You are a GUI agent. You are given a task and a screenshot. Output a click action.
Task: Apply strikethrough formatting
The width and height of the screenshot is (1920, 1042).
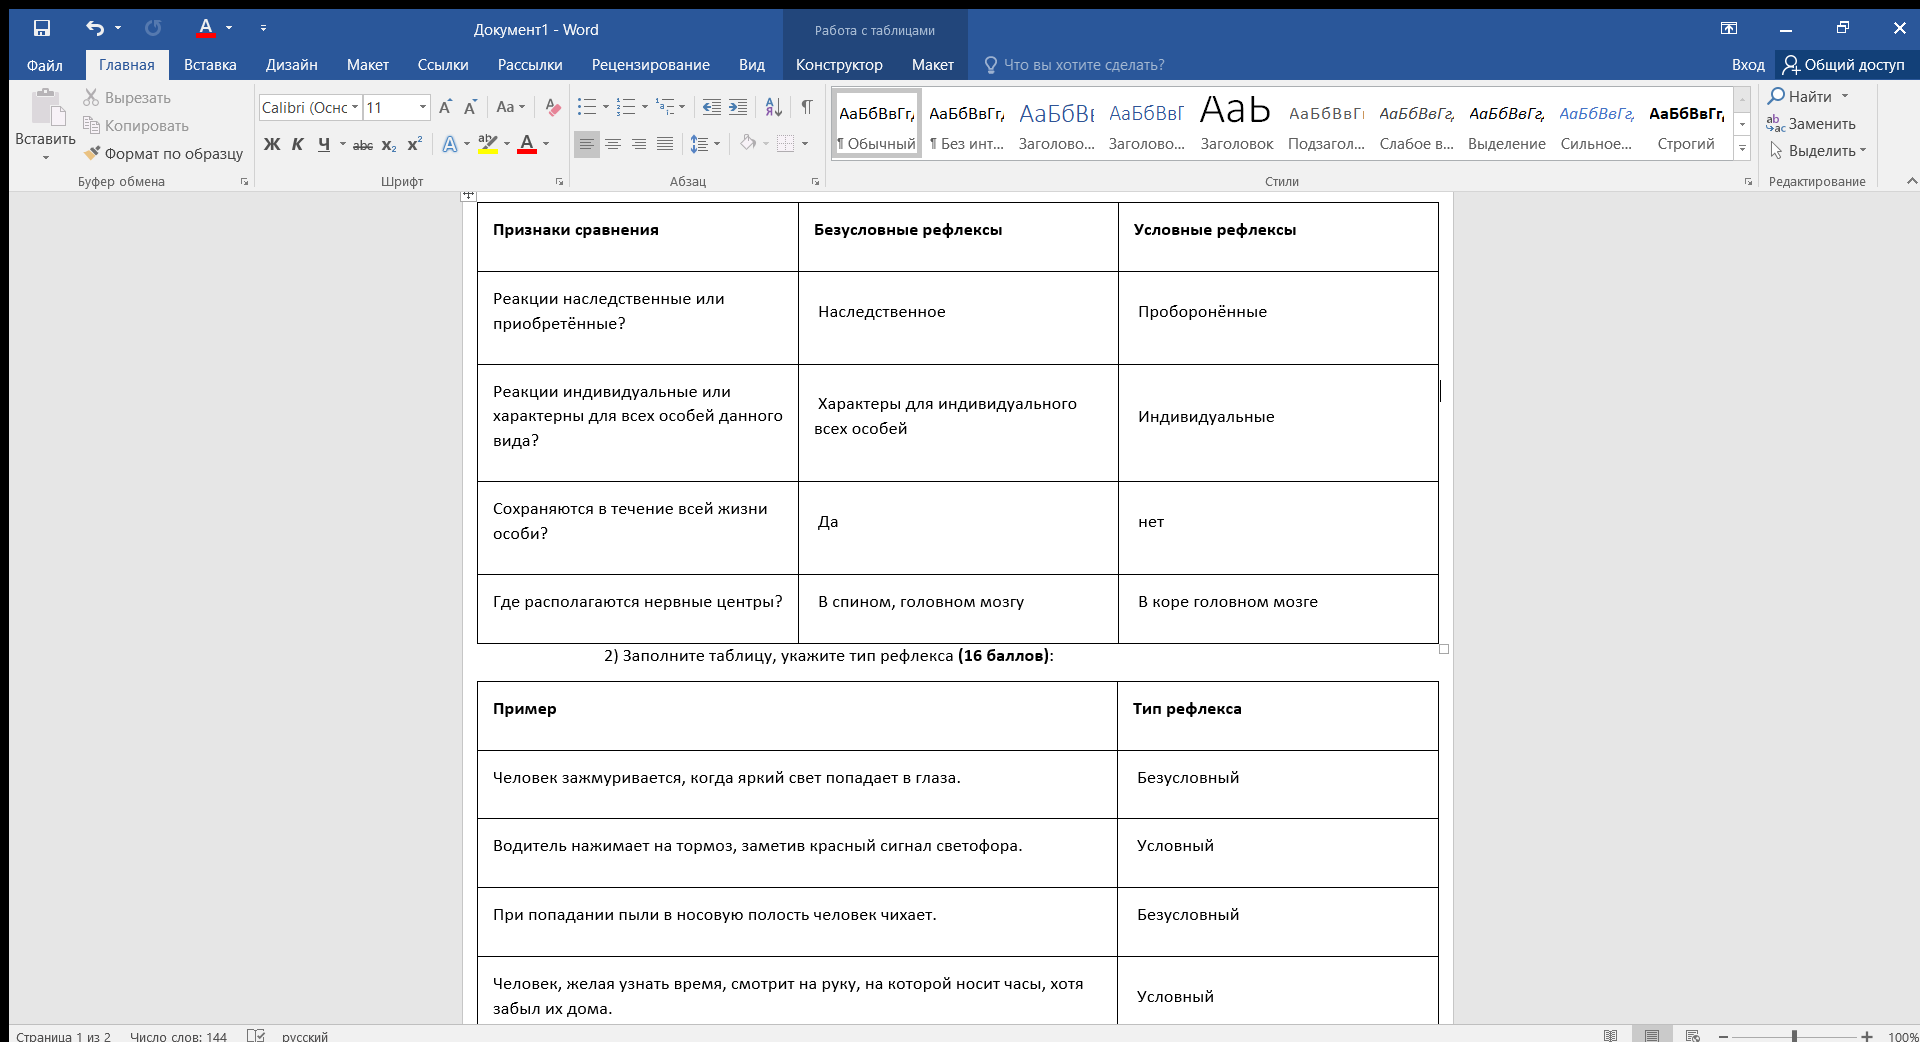[363, 145]
